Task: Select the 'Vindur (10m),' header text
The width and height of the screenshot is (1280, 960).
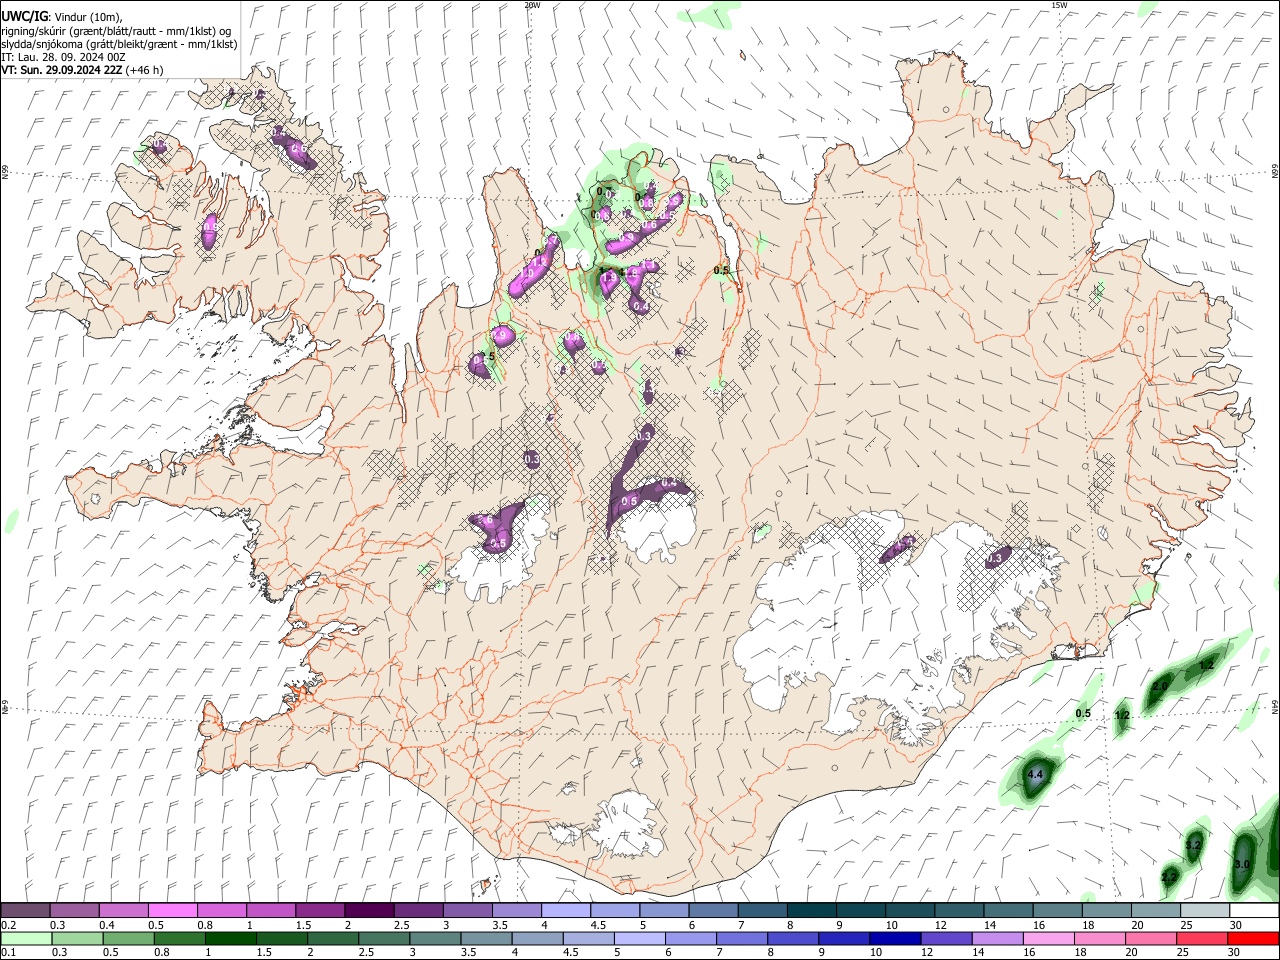Action: tap(88, 17)
